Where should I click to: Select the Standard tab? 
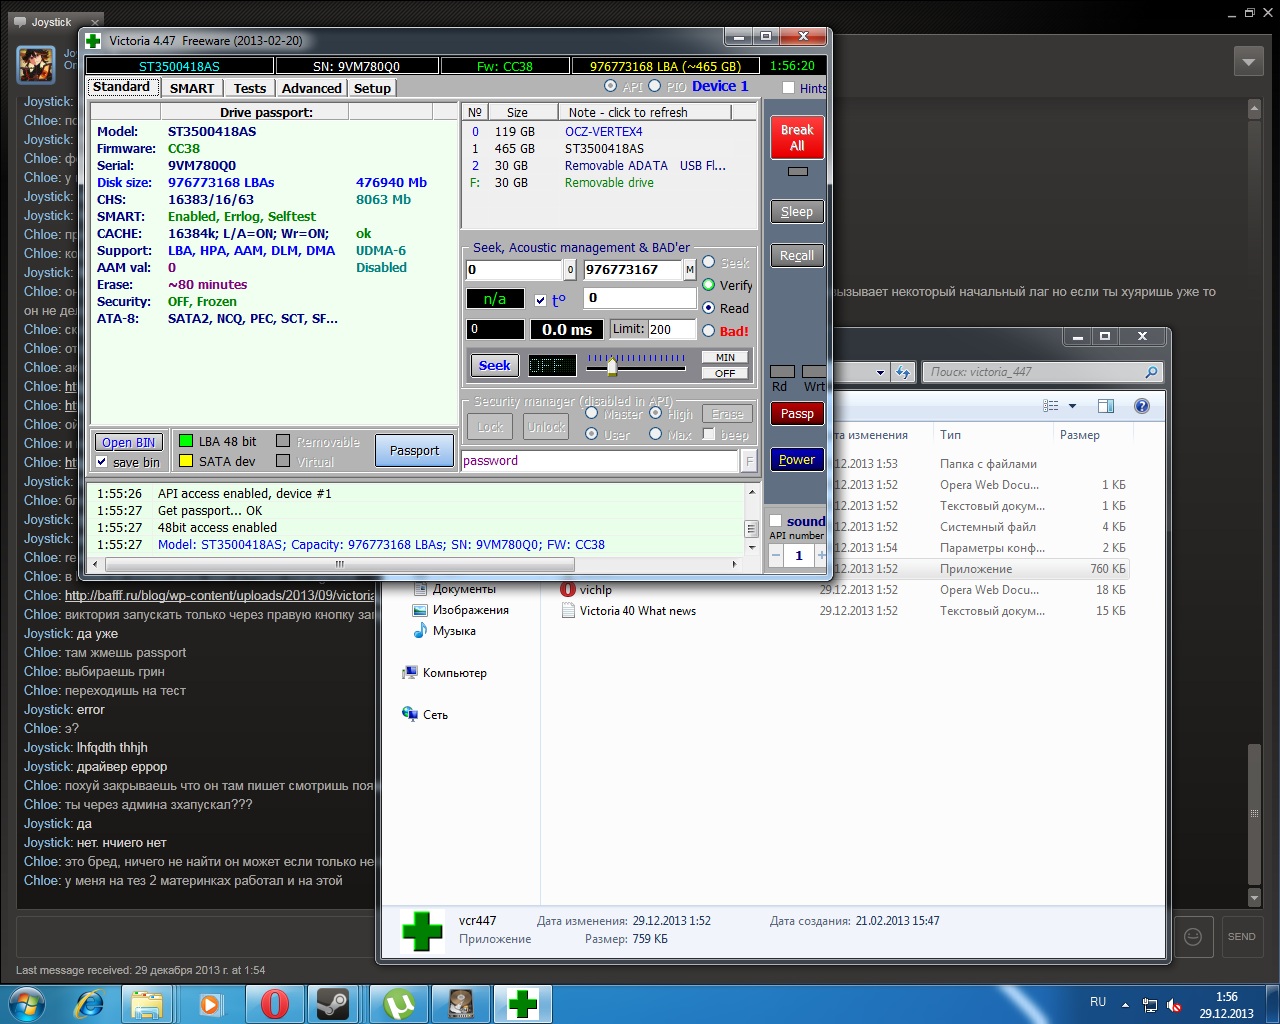(x=121, y=87)
